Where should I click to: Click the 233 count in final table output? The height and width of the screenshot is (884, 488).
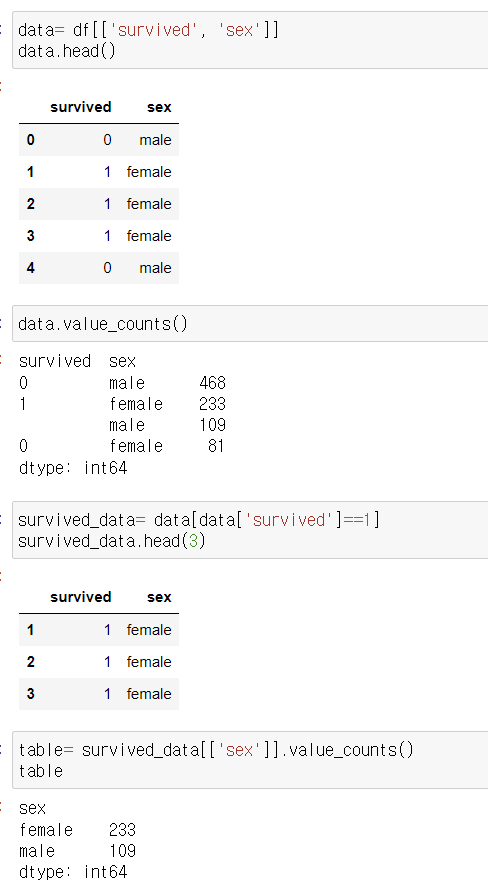point(122,830)
